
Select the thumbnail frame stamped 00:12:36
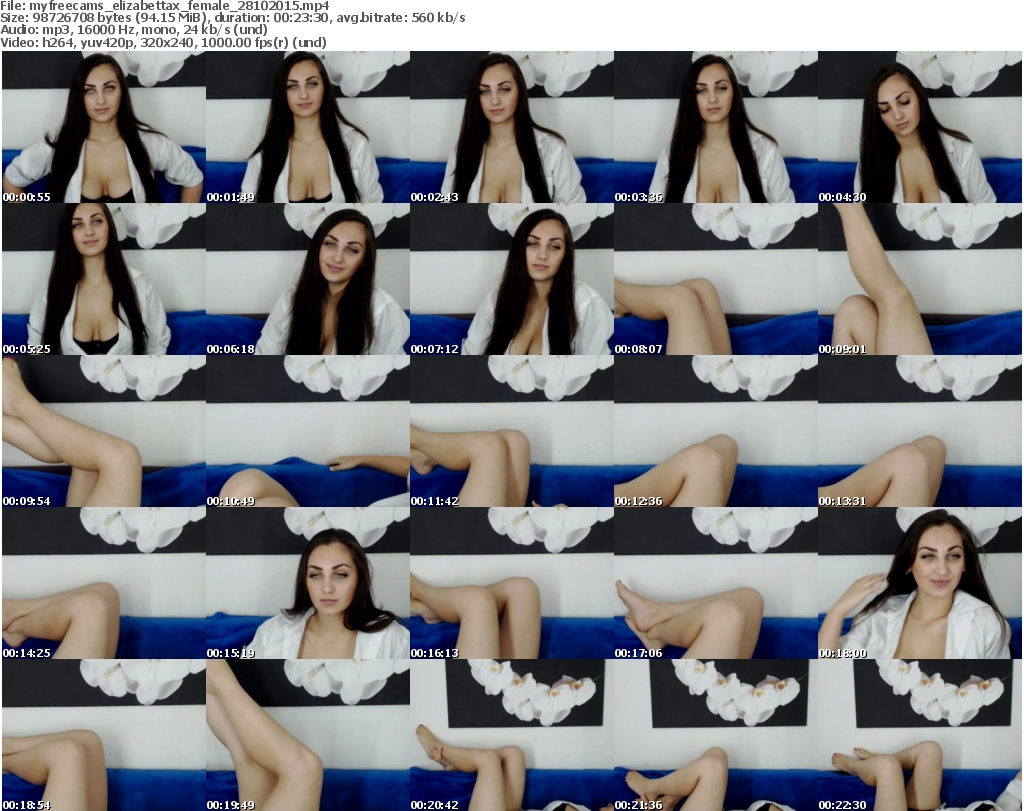pyautogui.click(x=715, y=431)
